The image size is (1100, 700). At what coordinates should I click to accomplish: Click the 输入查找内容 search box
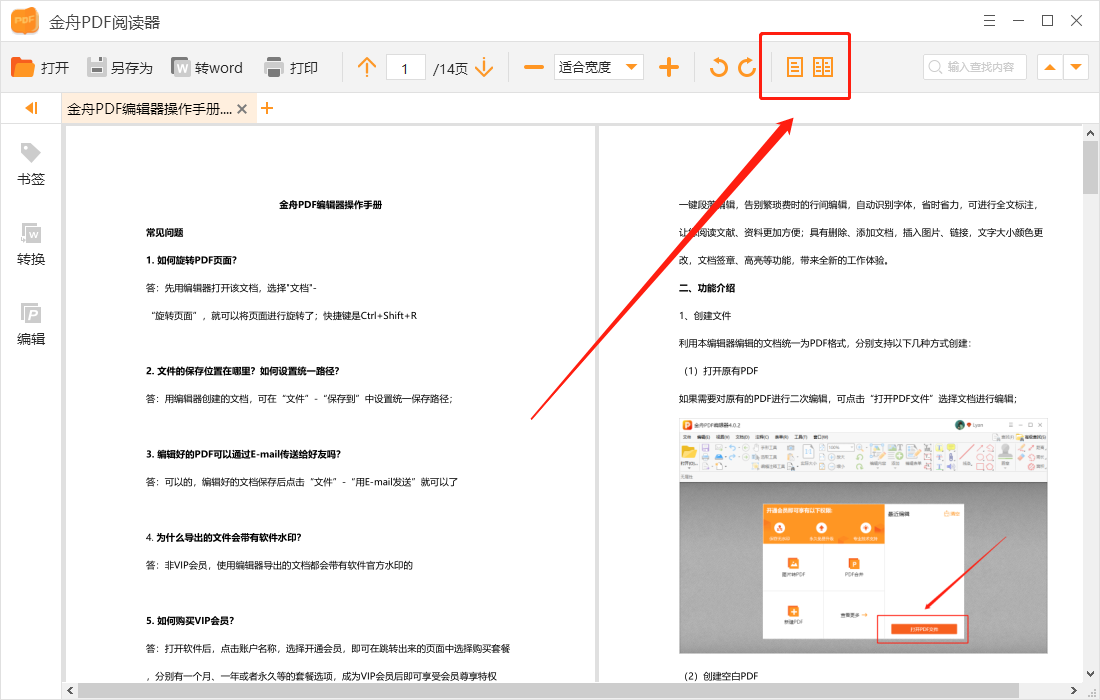coord(974,67)
